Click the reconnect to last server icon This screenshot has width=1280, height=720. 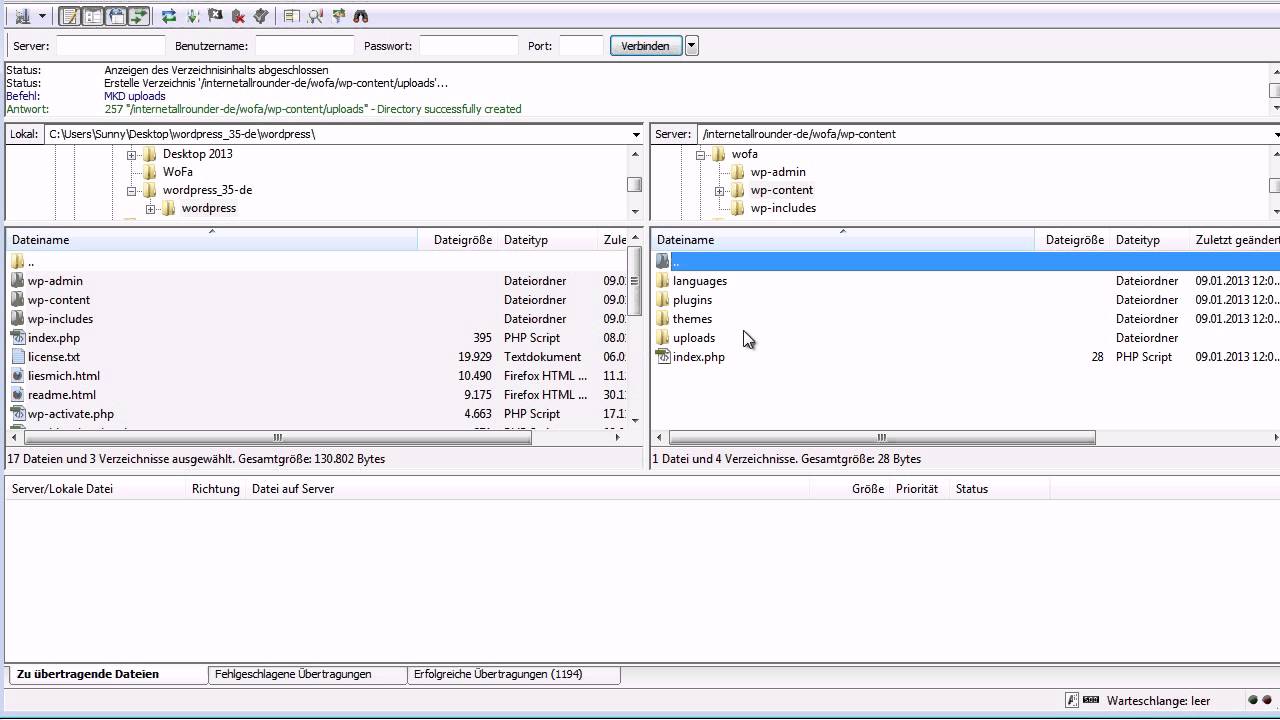[260, 16]
